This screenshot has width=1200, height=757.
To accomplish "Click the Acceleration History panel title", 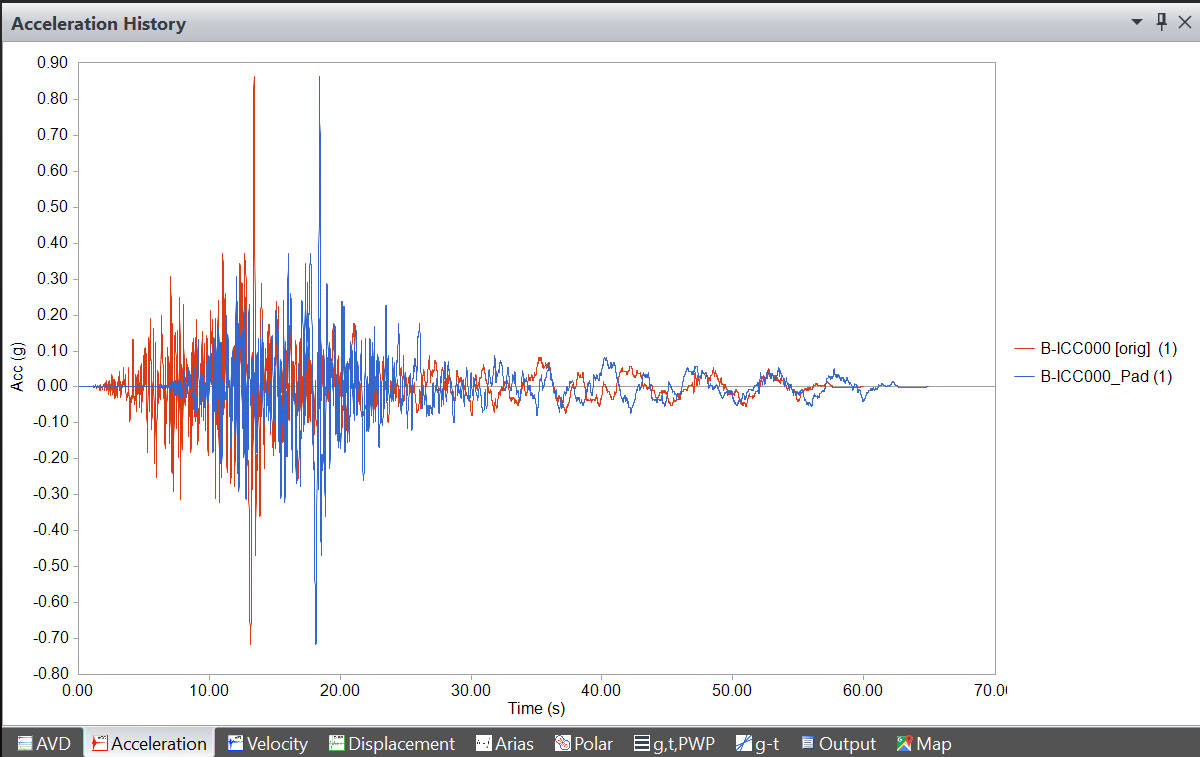I will [x=98, y=24].
